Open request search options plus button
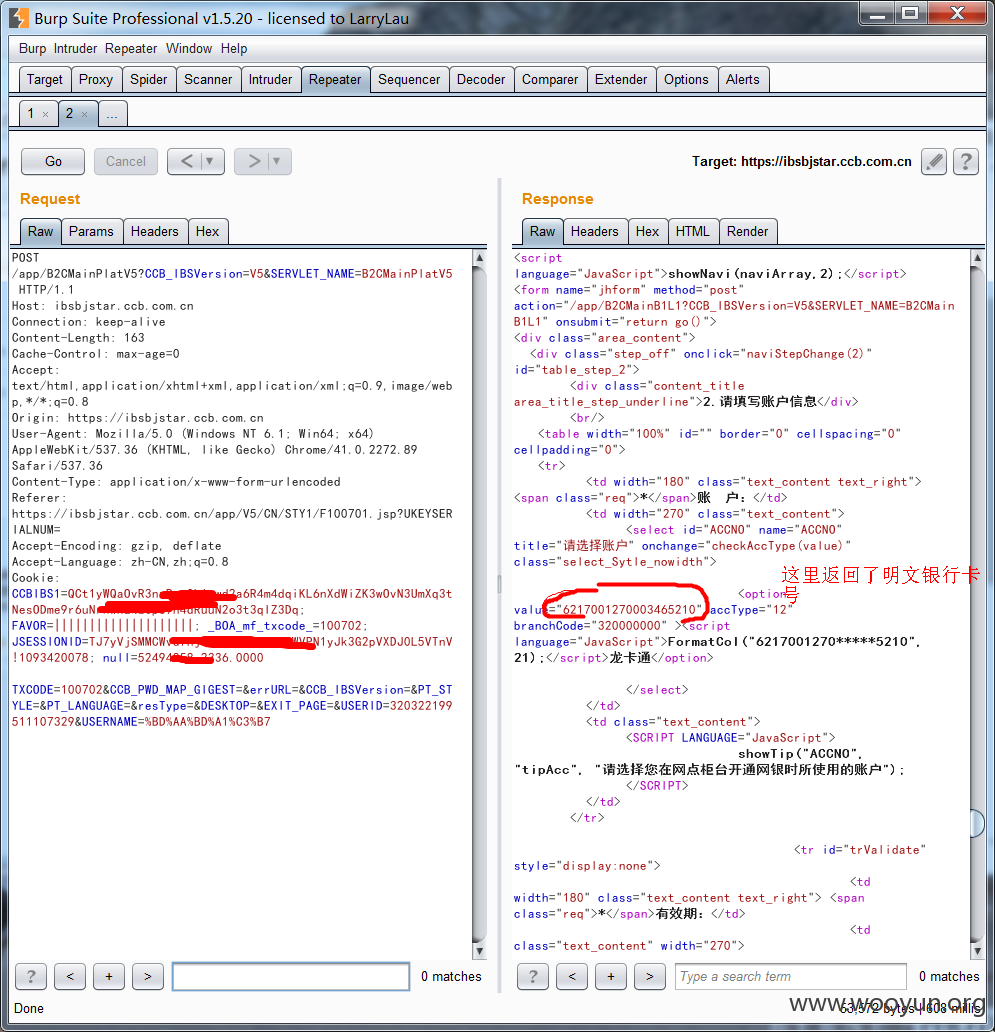Image resolution: width=995 pixels, height=1032 pixels. [x=109, y=977]
